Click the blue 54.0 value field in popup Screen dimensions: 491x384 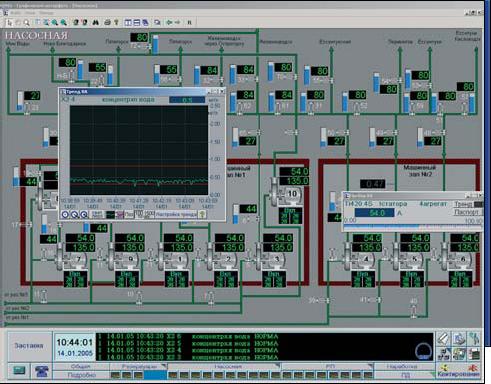(x=375, y=213)
